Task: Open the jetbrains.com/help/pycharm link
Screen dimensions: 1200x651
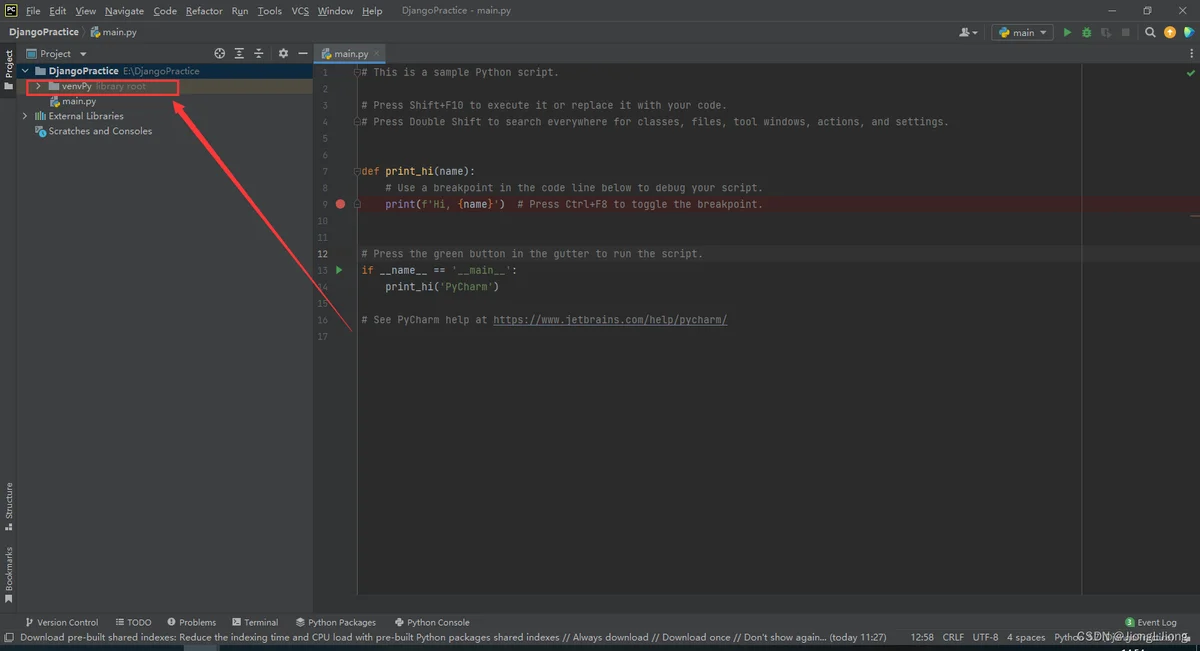Action: tap(610, 320)
